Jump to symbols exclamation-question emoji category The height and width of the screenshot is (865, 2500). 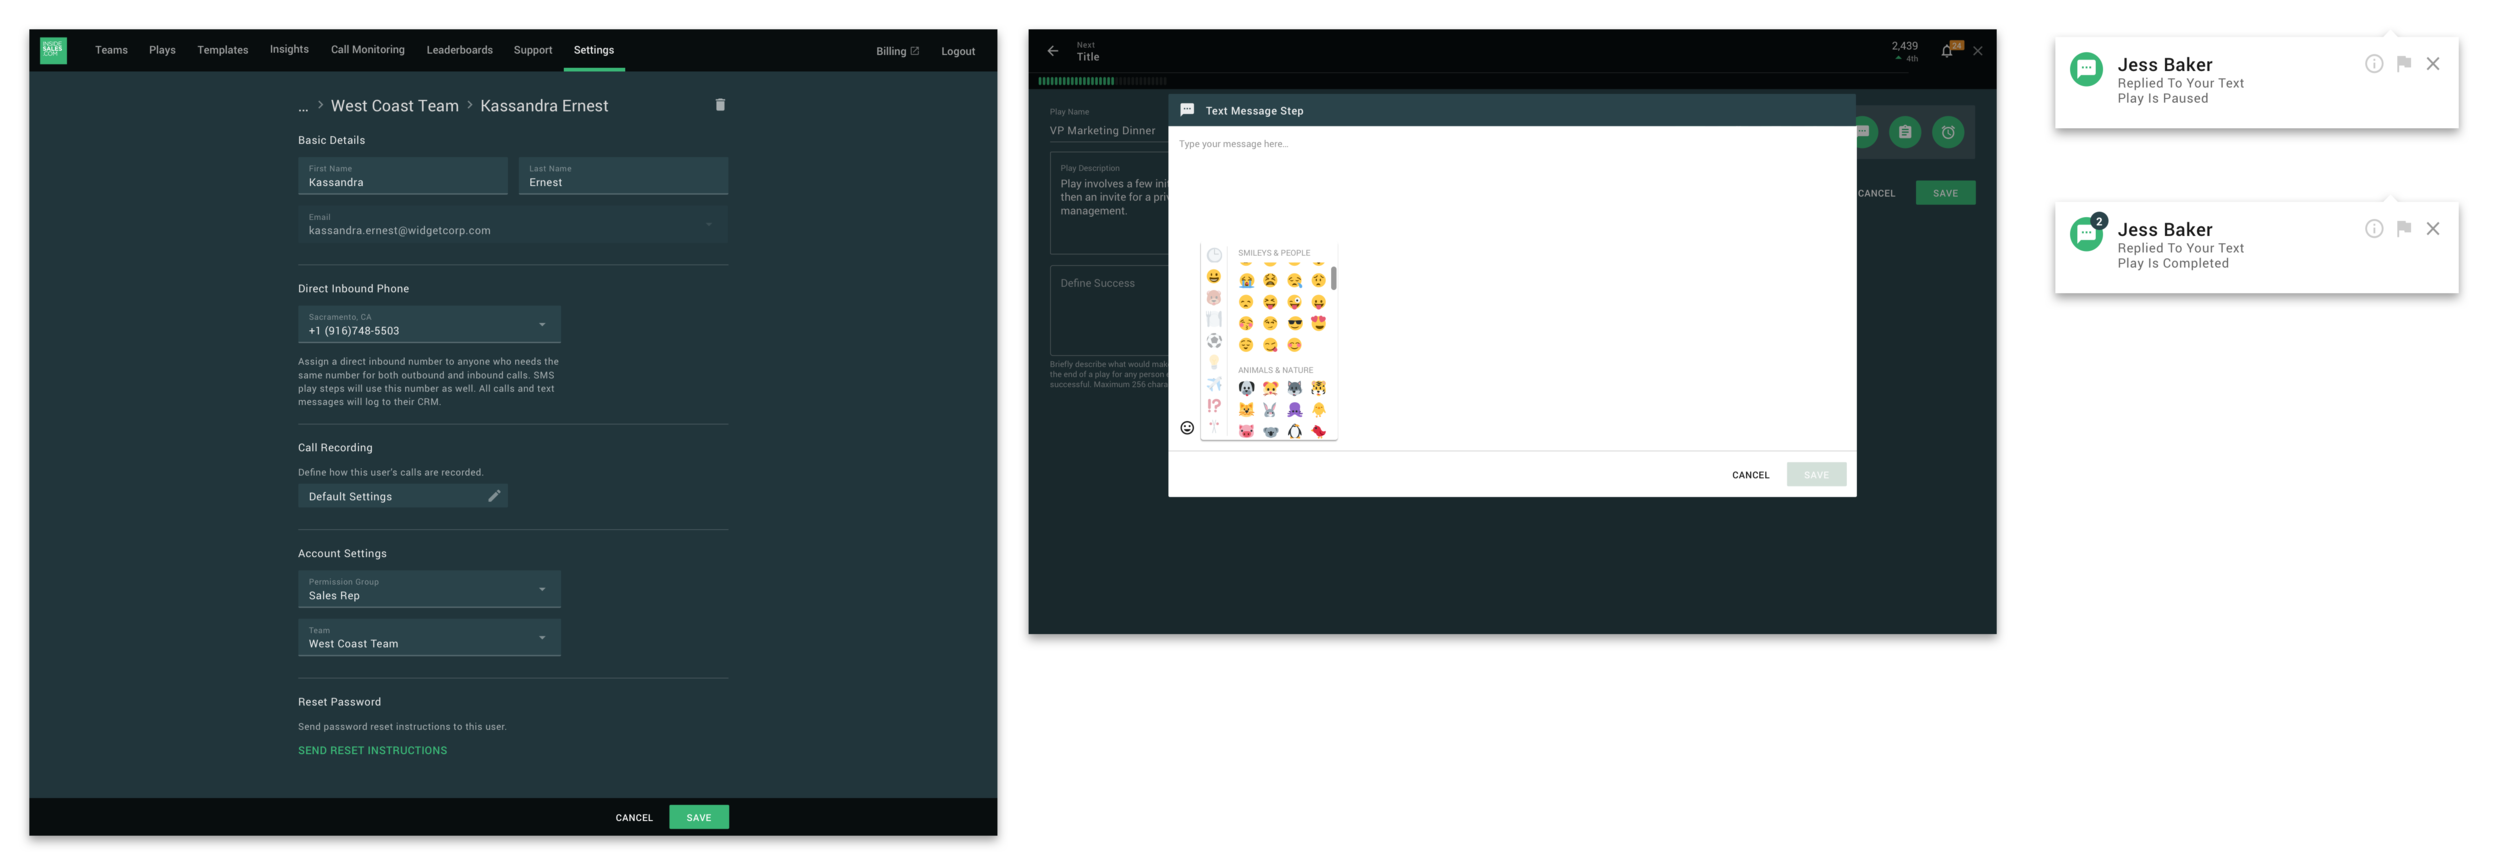pos(1214,406)
